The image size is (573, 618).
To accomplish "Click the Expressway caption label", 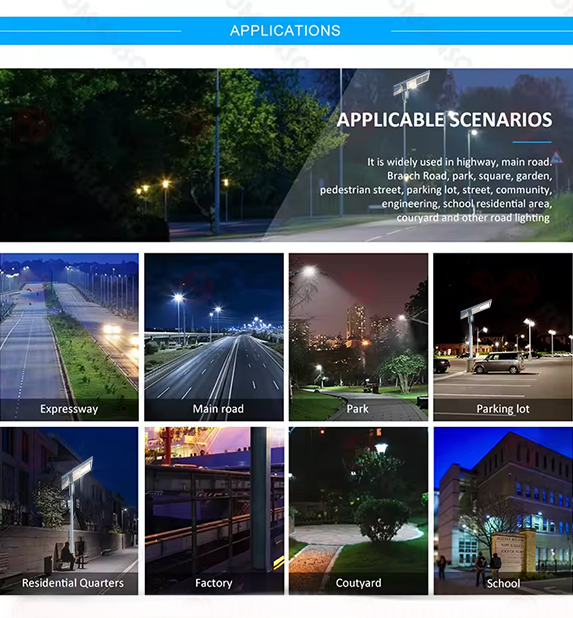I will (x=69, y=409).
